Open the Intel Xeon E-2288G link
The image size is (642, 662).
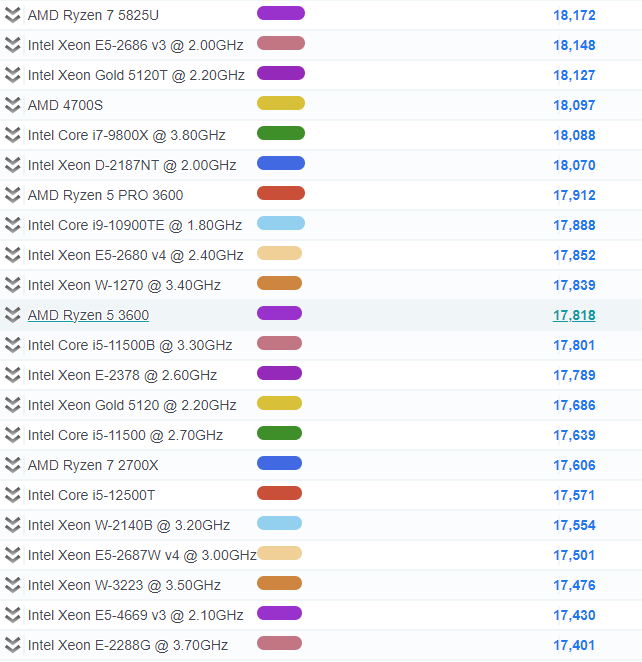(128, 645)
